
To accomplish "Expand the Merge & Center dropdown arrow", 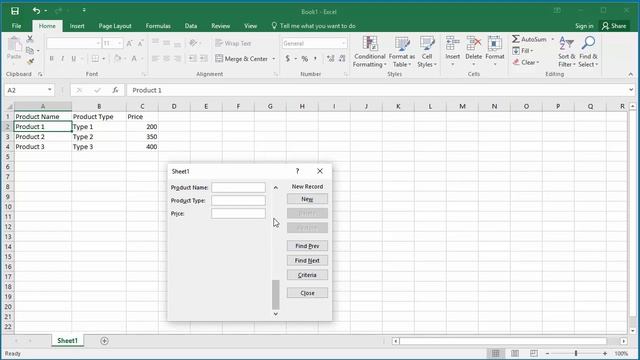I will point(274,59).
